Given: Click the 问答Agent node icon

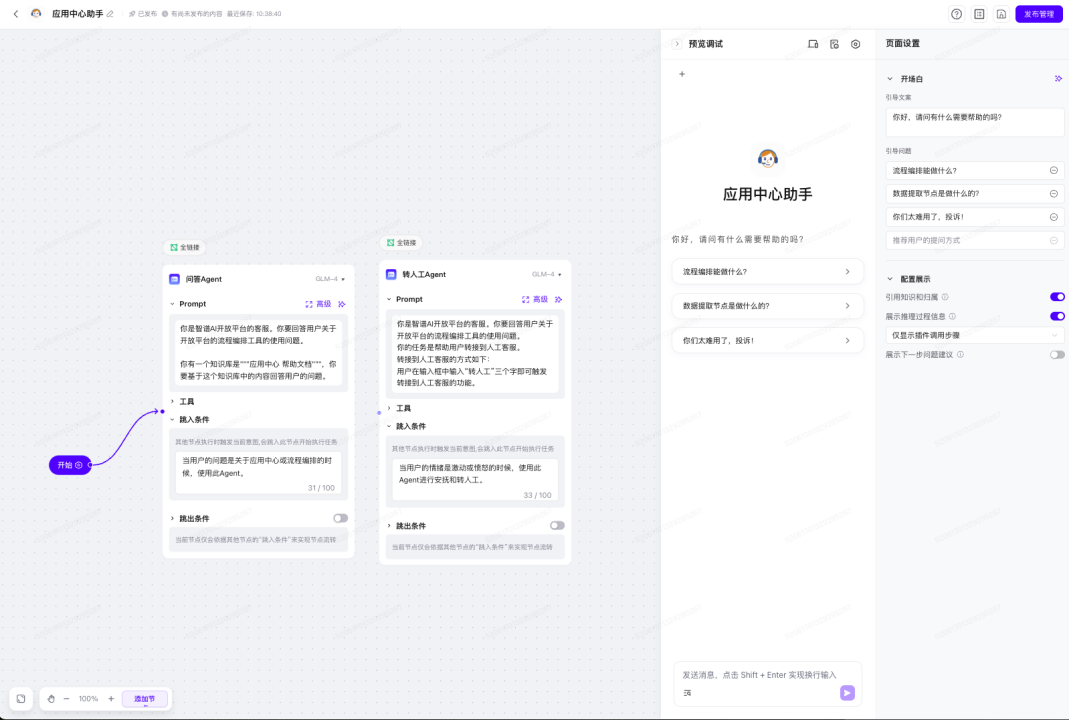Looking at the screenshot, I should click(x=175, y=279).
